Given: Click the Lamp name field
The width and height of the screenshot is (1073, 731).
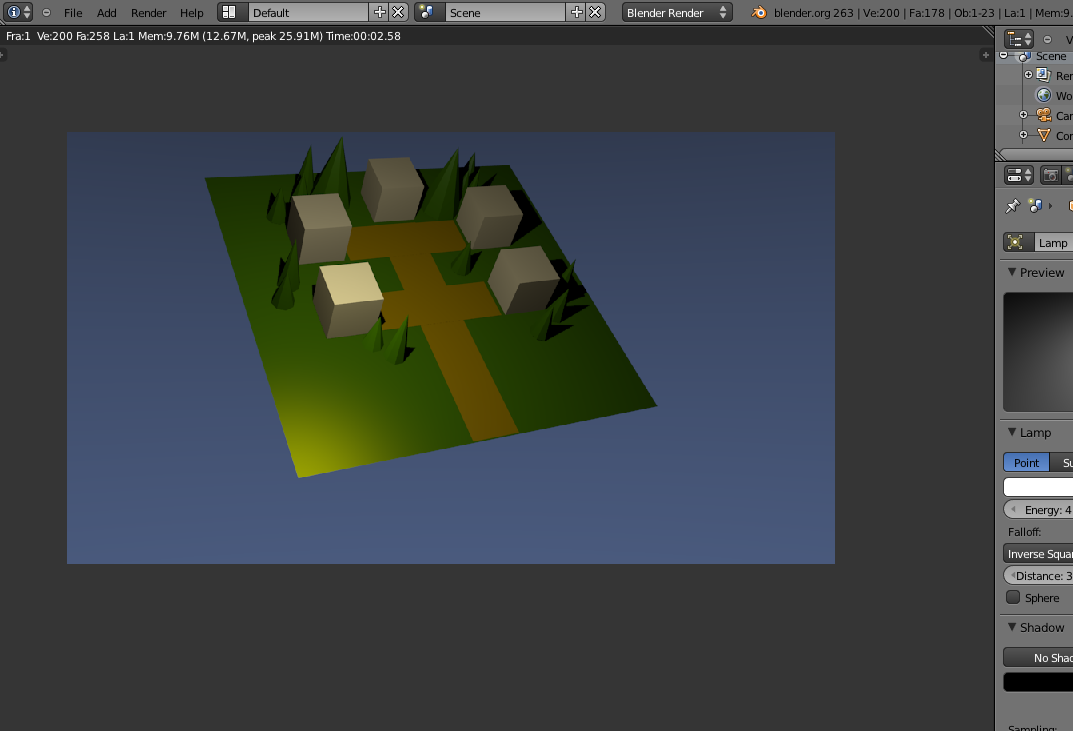Looking at the screenshot, I should (1053, 242).
